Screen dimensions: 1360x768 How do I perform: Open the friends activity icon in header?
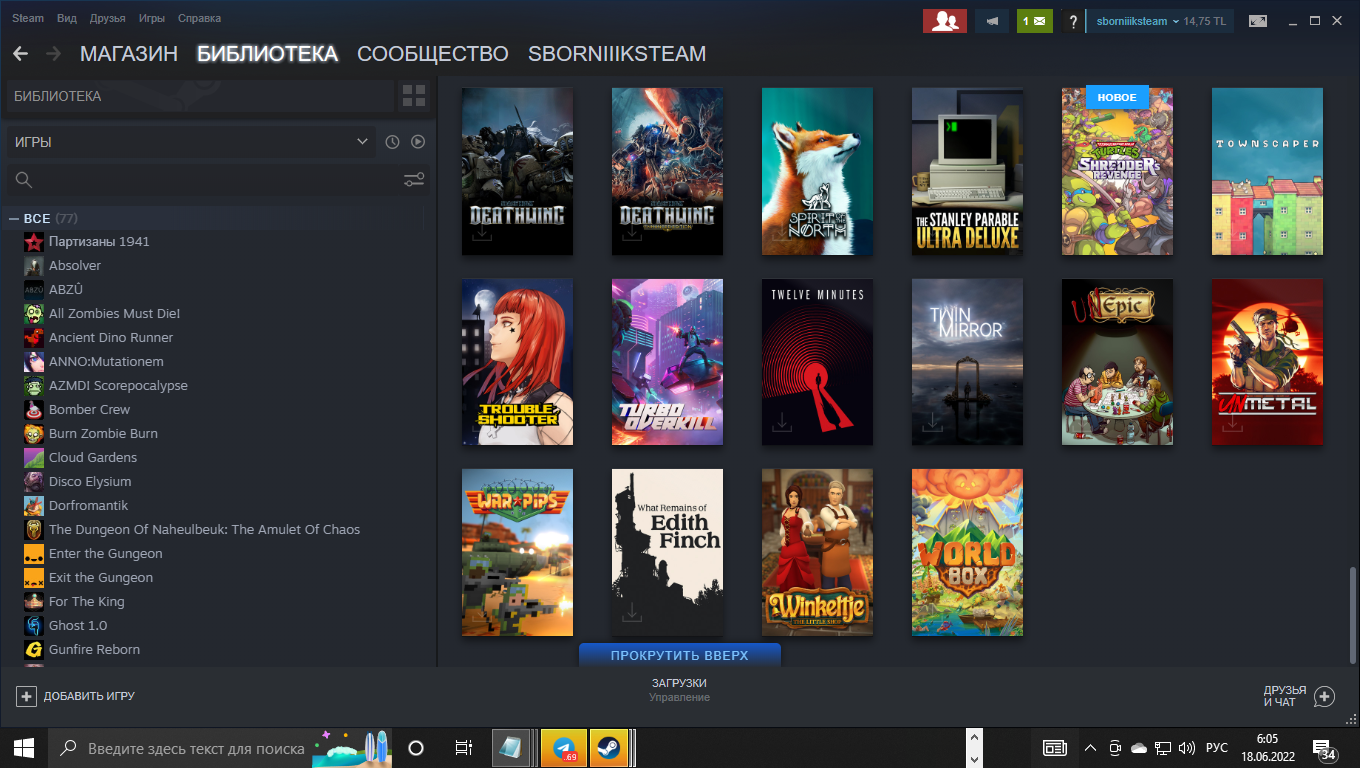941,21
